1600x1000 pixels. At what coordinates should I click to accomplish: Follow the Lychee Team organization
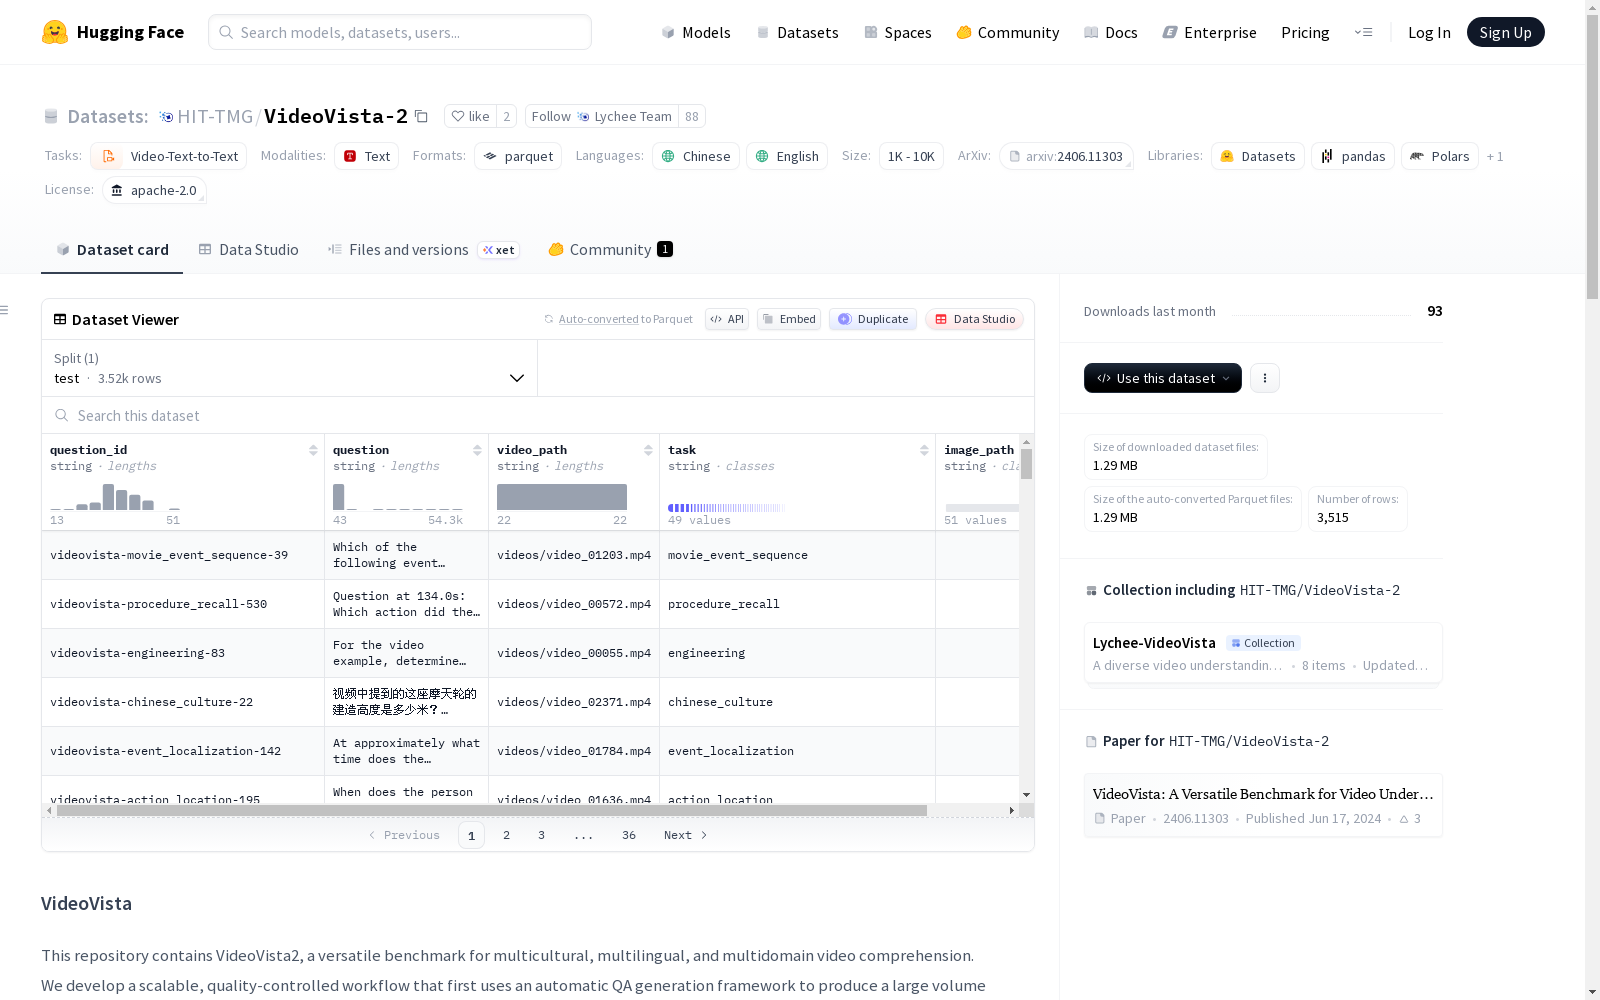point(601,116)
